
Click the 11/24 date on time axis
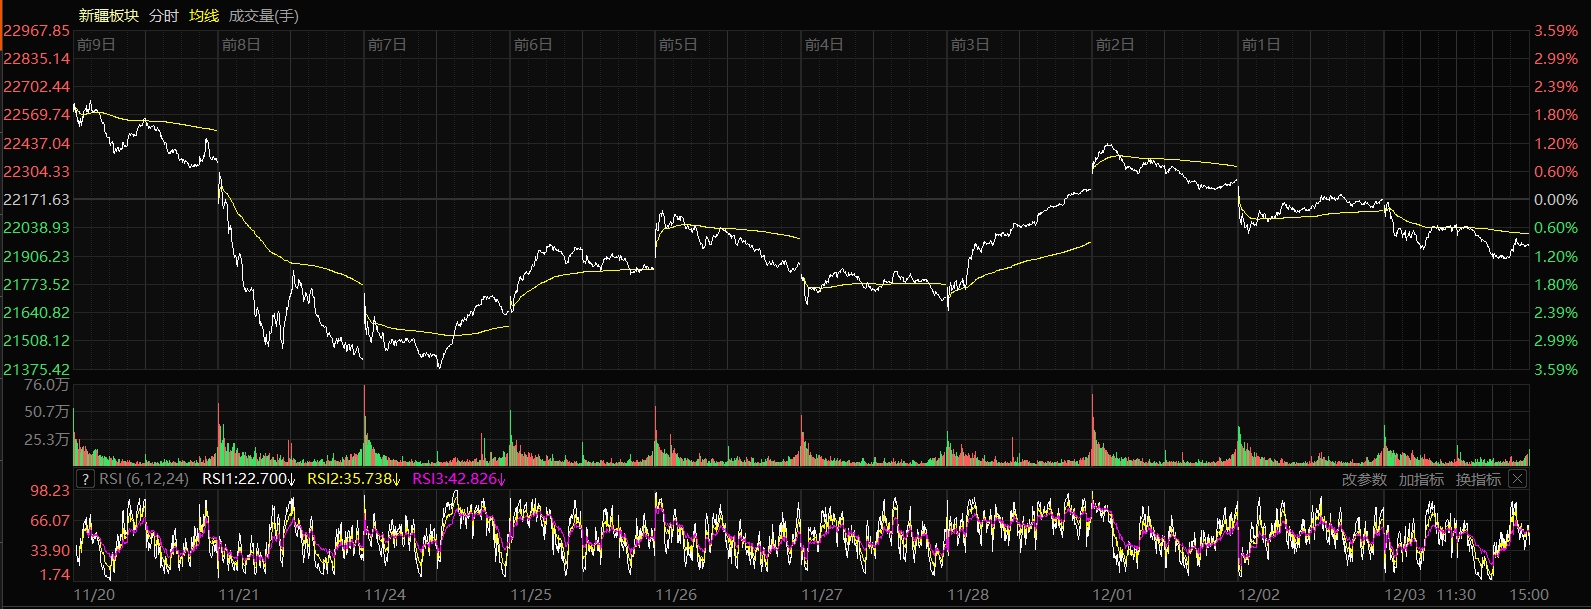pyautogui.click(x=385, y=595)
